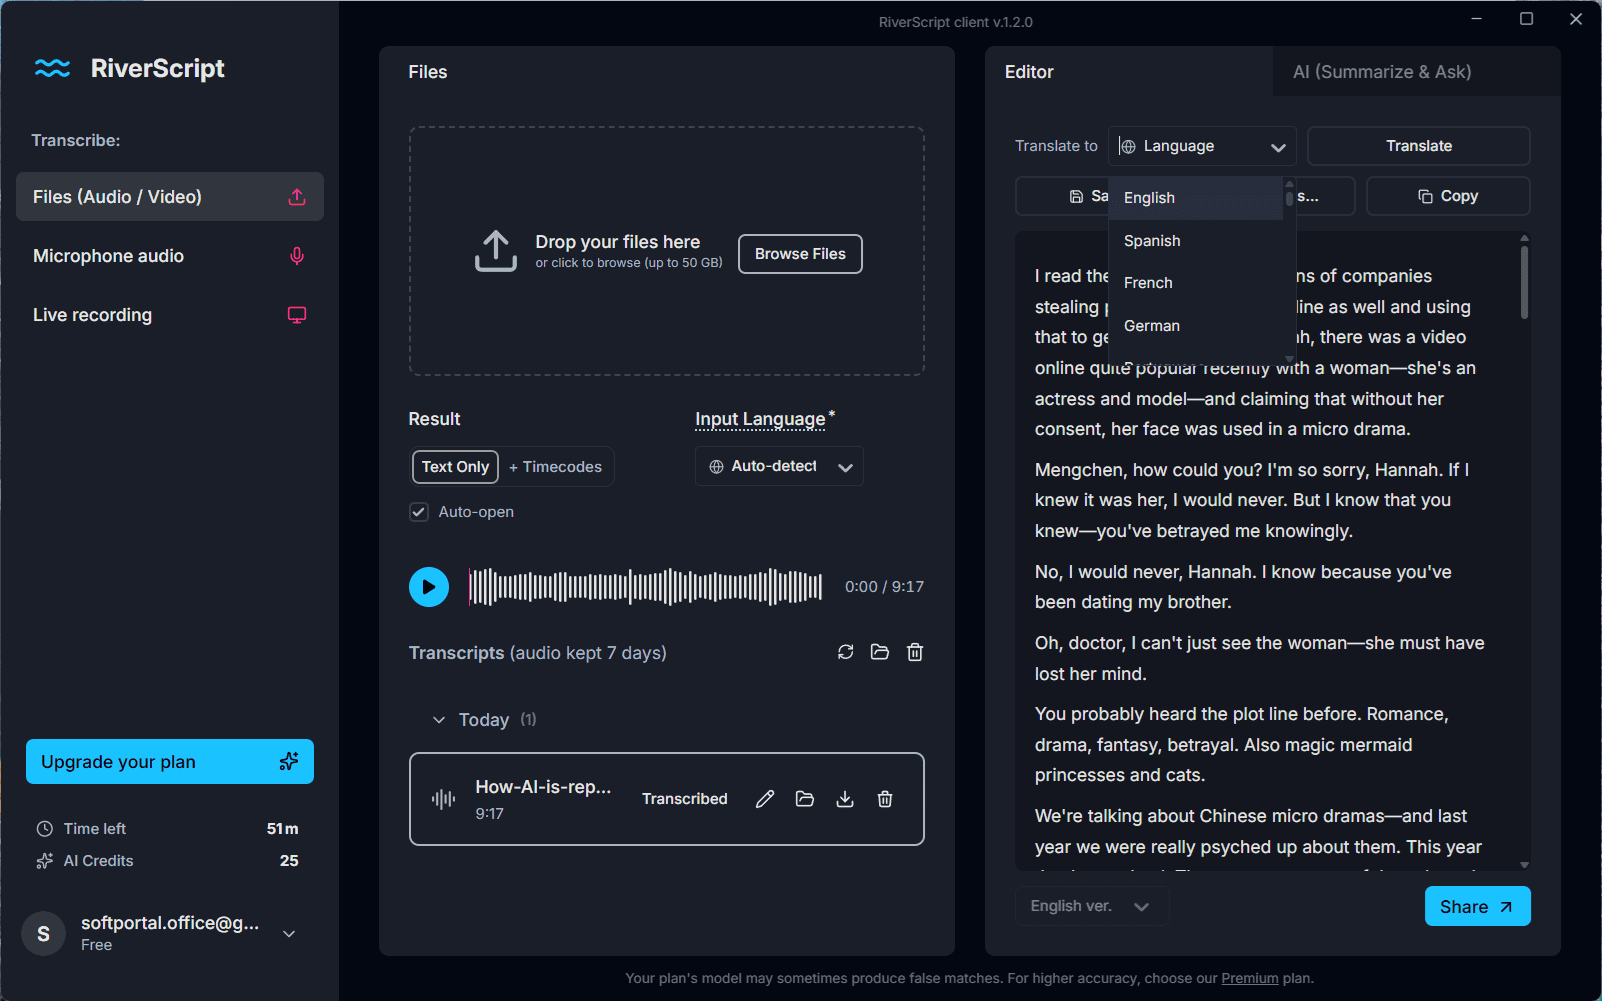The height and width of the screenshot is (1001, 1602).
Task: Collapse the Today transcripts group
Action: 438,720
